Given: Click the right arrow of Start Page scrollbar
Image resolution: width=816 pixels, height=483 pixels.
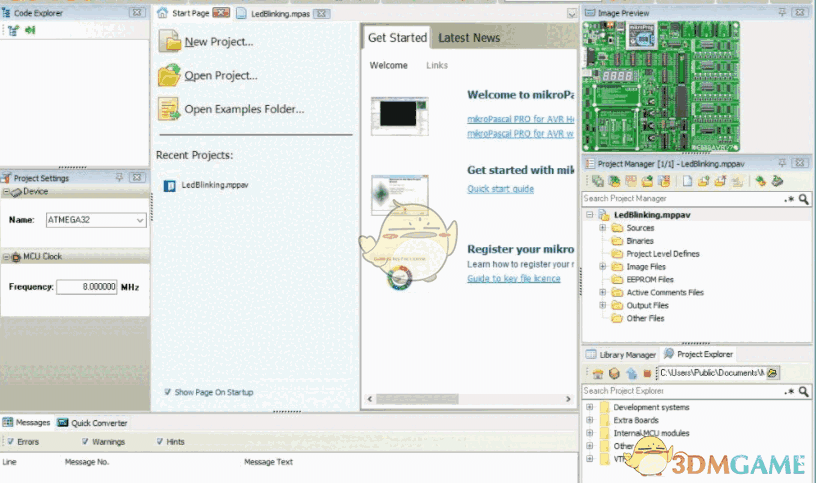Looking at the screenshot, I should coord(568,399).
